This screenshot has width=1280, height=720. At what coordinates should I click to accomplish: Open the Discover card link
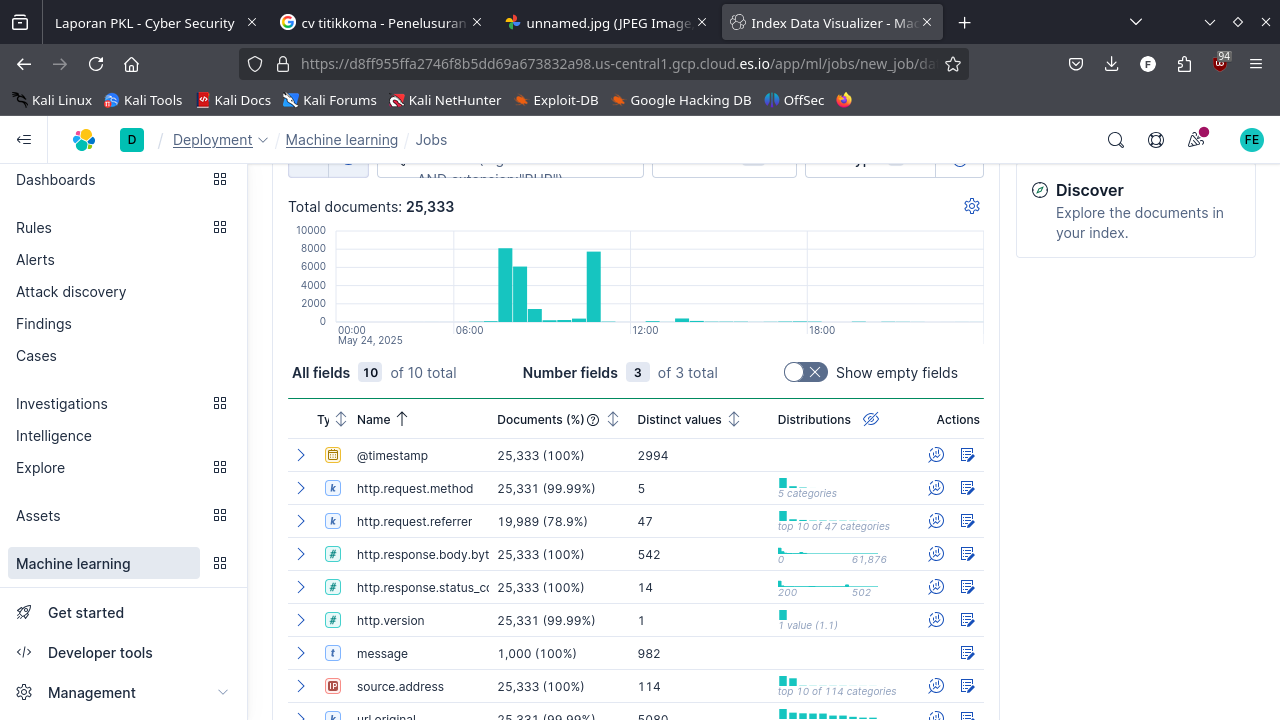[x=1089, y=190]
